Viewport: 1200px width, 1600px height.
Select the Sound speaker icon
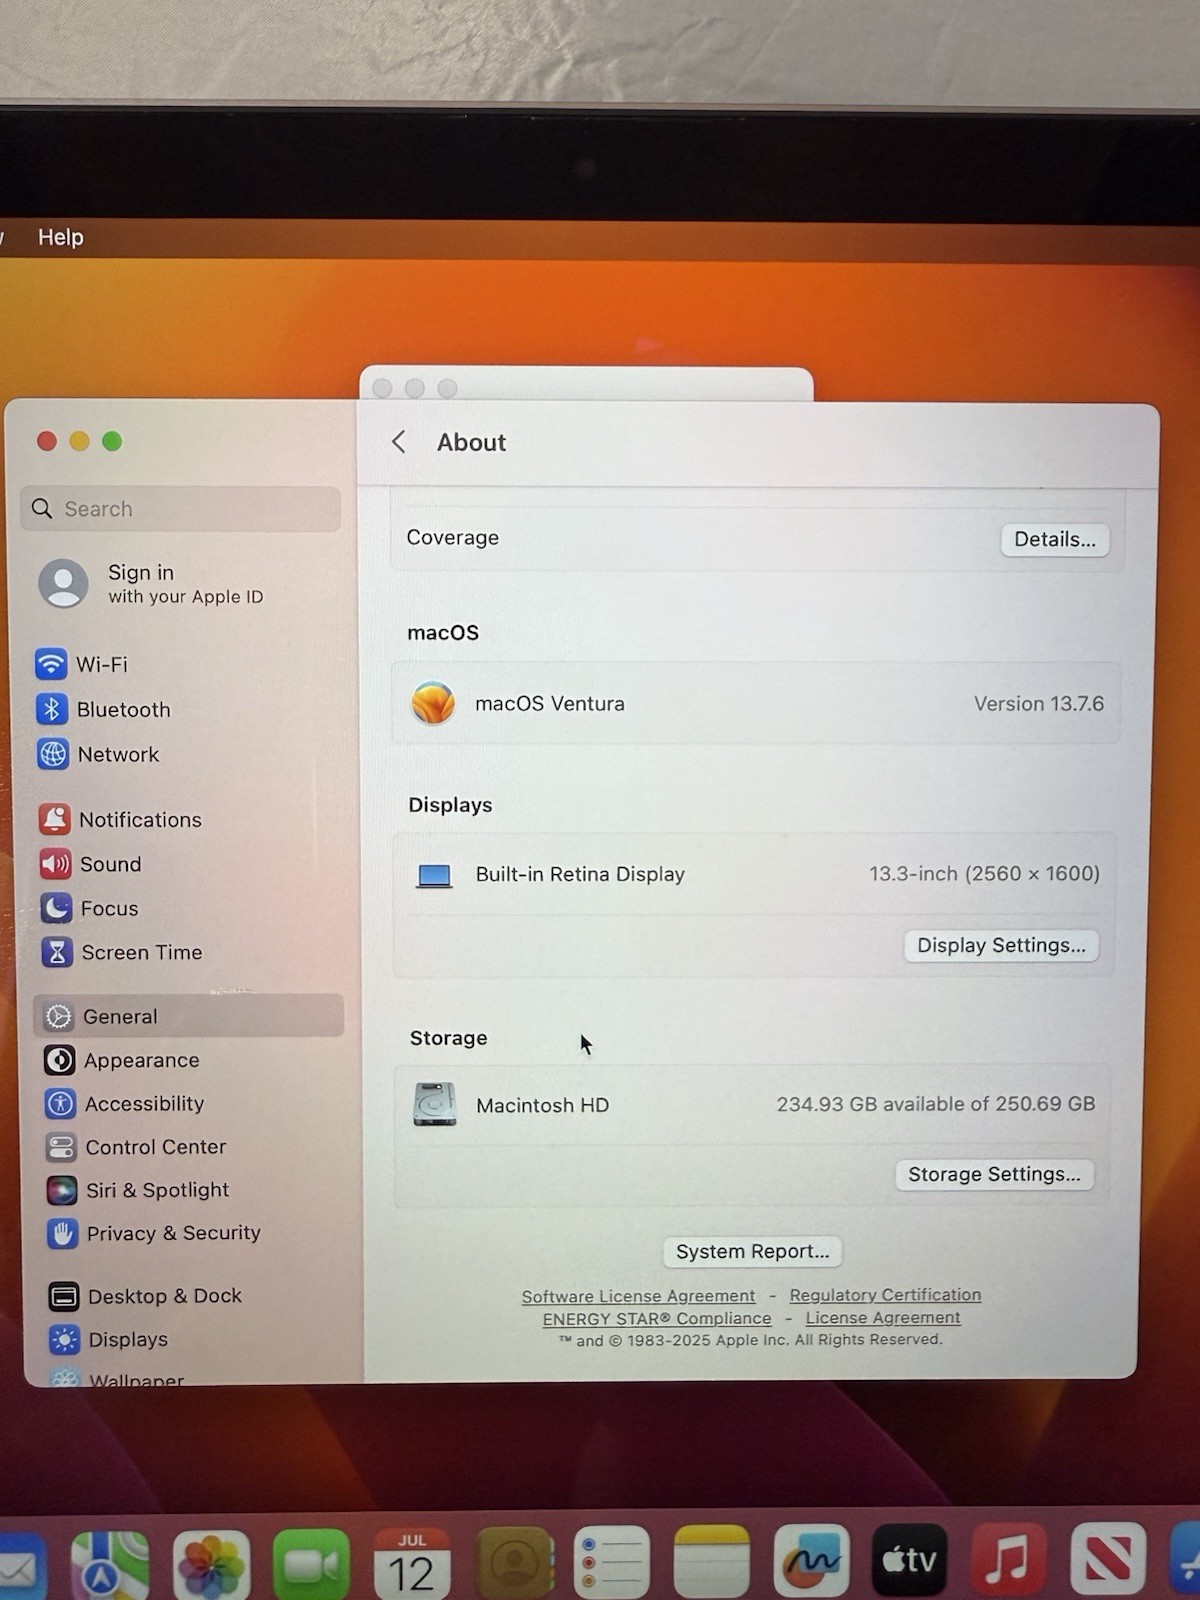click(56, 864)
